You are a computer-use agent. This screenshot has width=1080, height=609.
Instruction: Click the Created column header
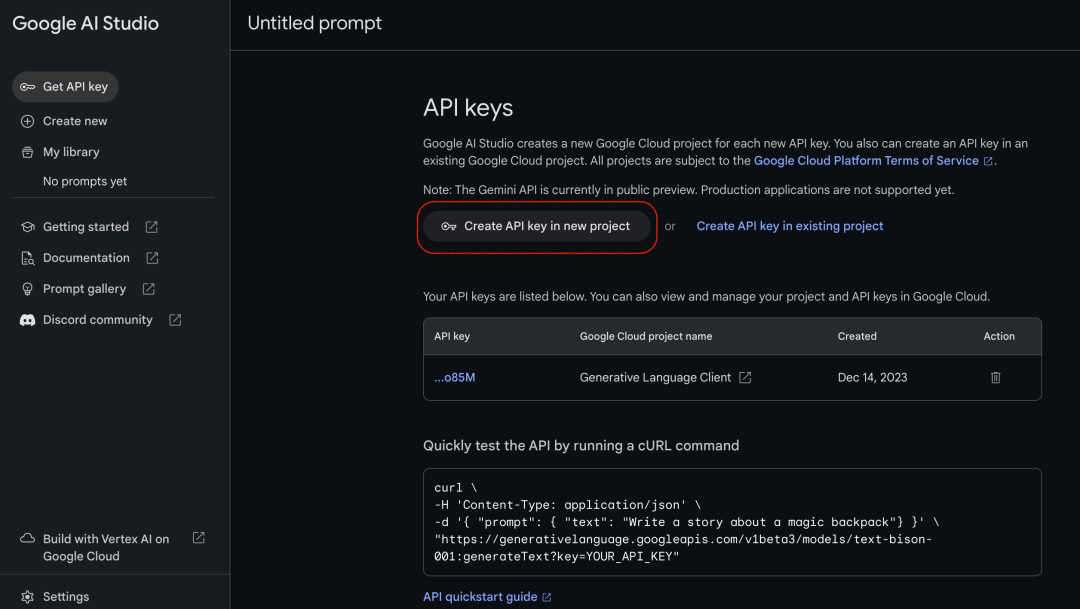[857, 336]
